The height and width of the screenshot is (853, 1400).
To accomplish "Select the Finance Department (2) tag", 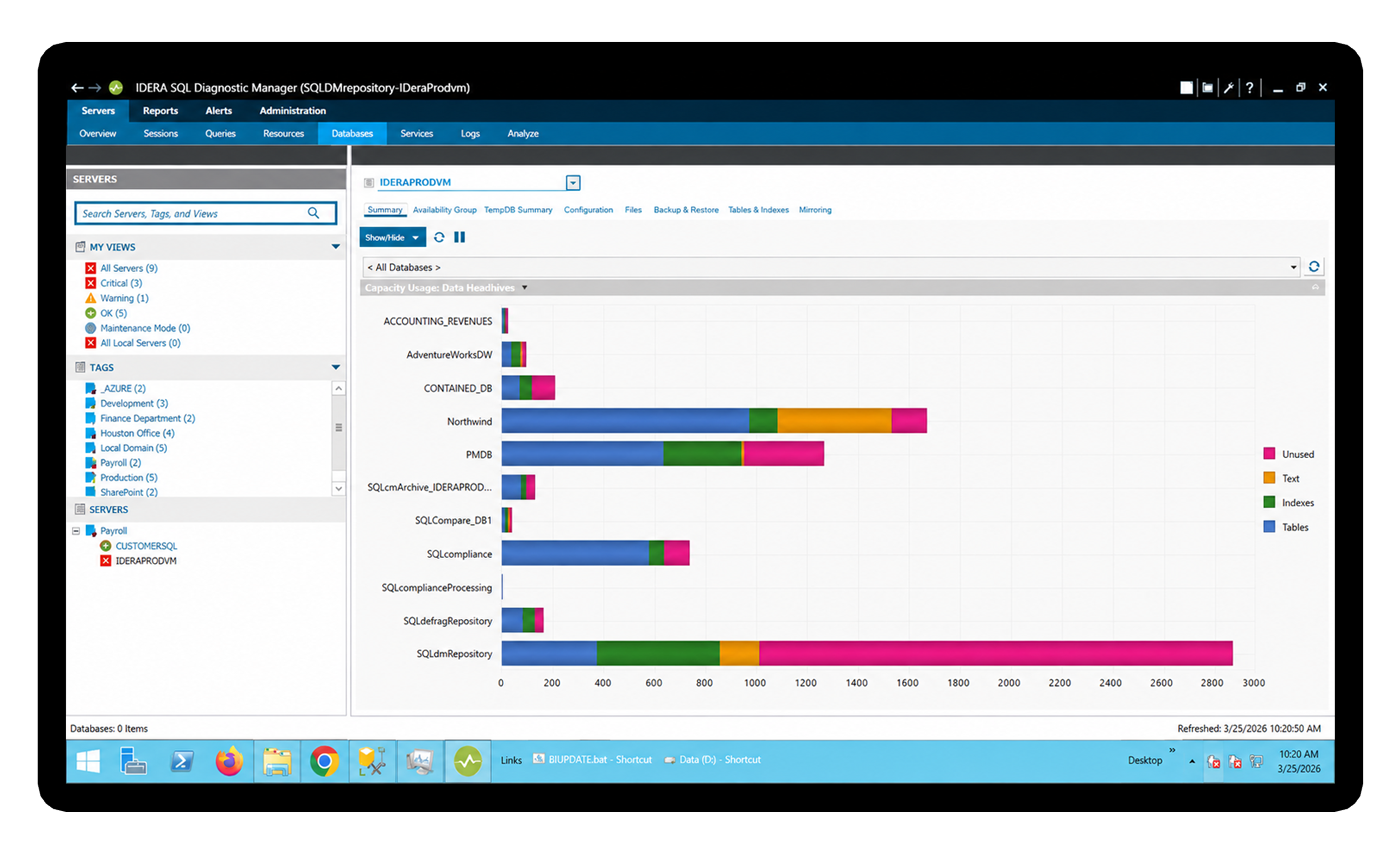I will click(x=147, y=418).
